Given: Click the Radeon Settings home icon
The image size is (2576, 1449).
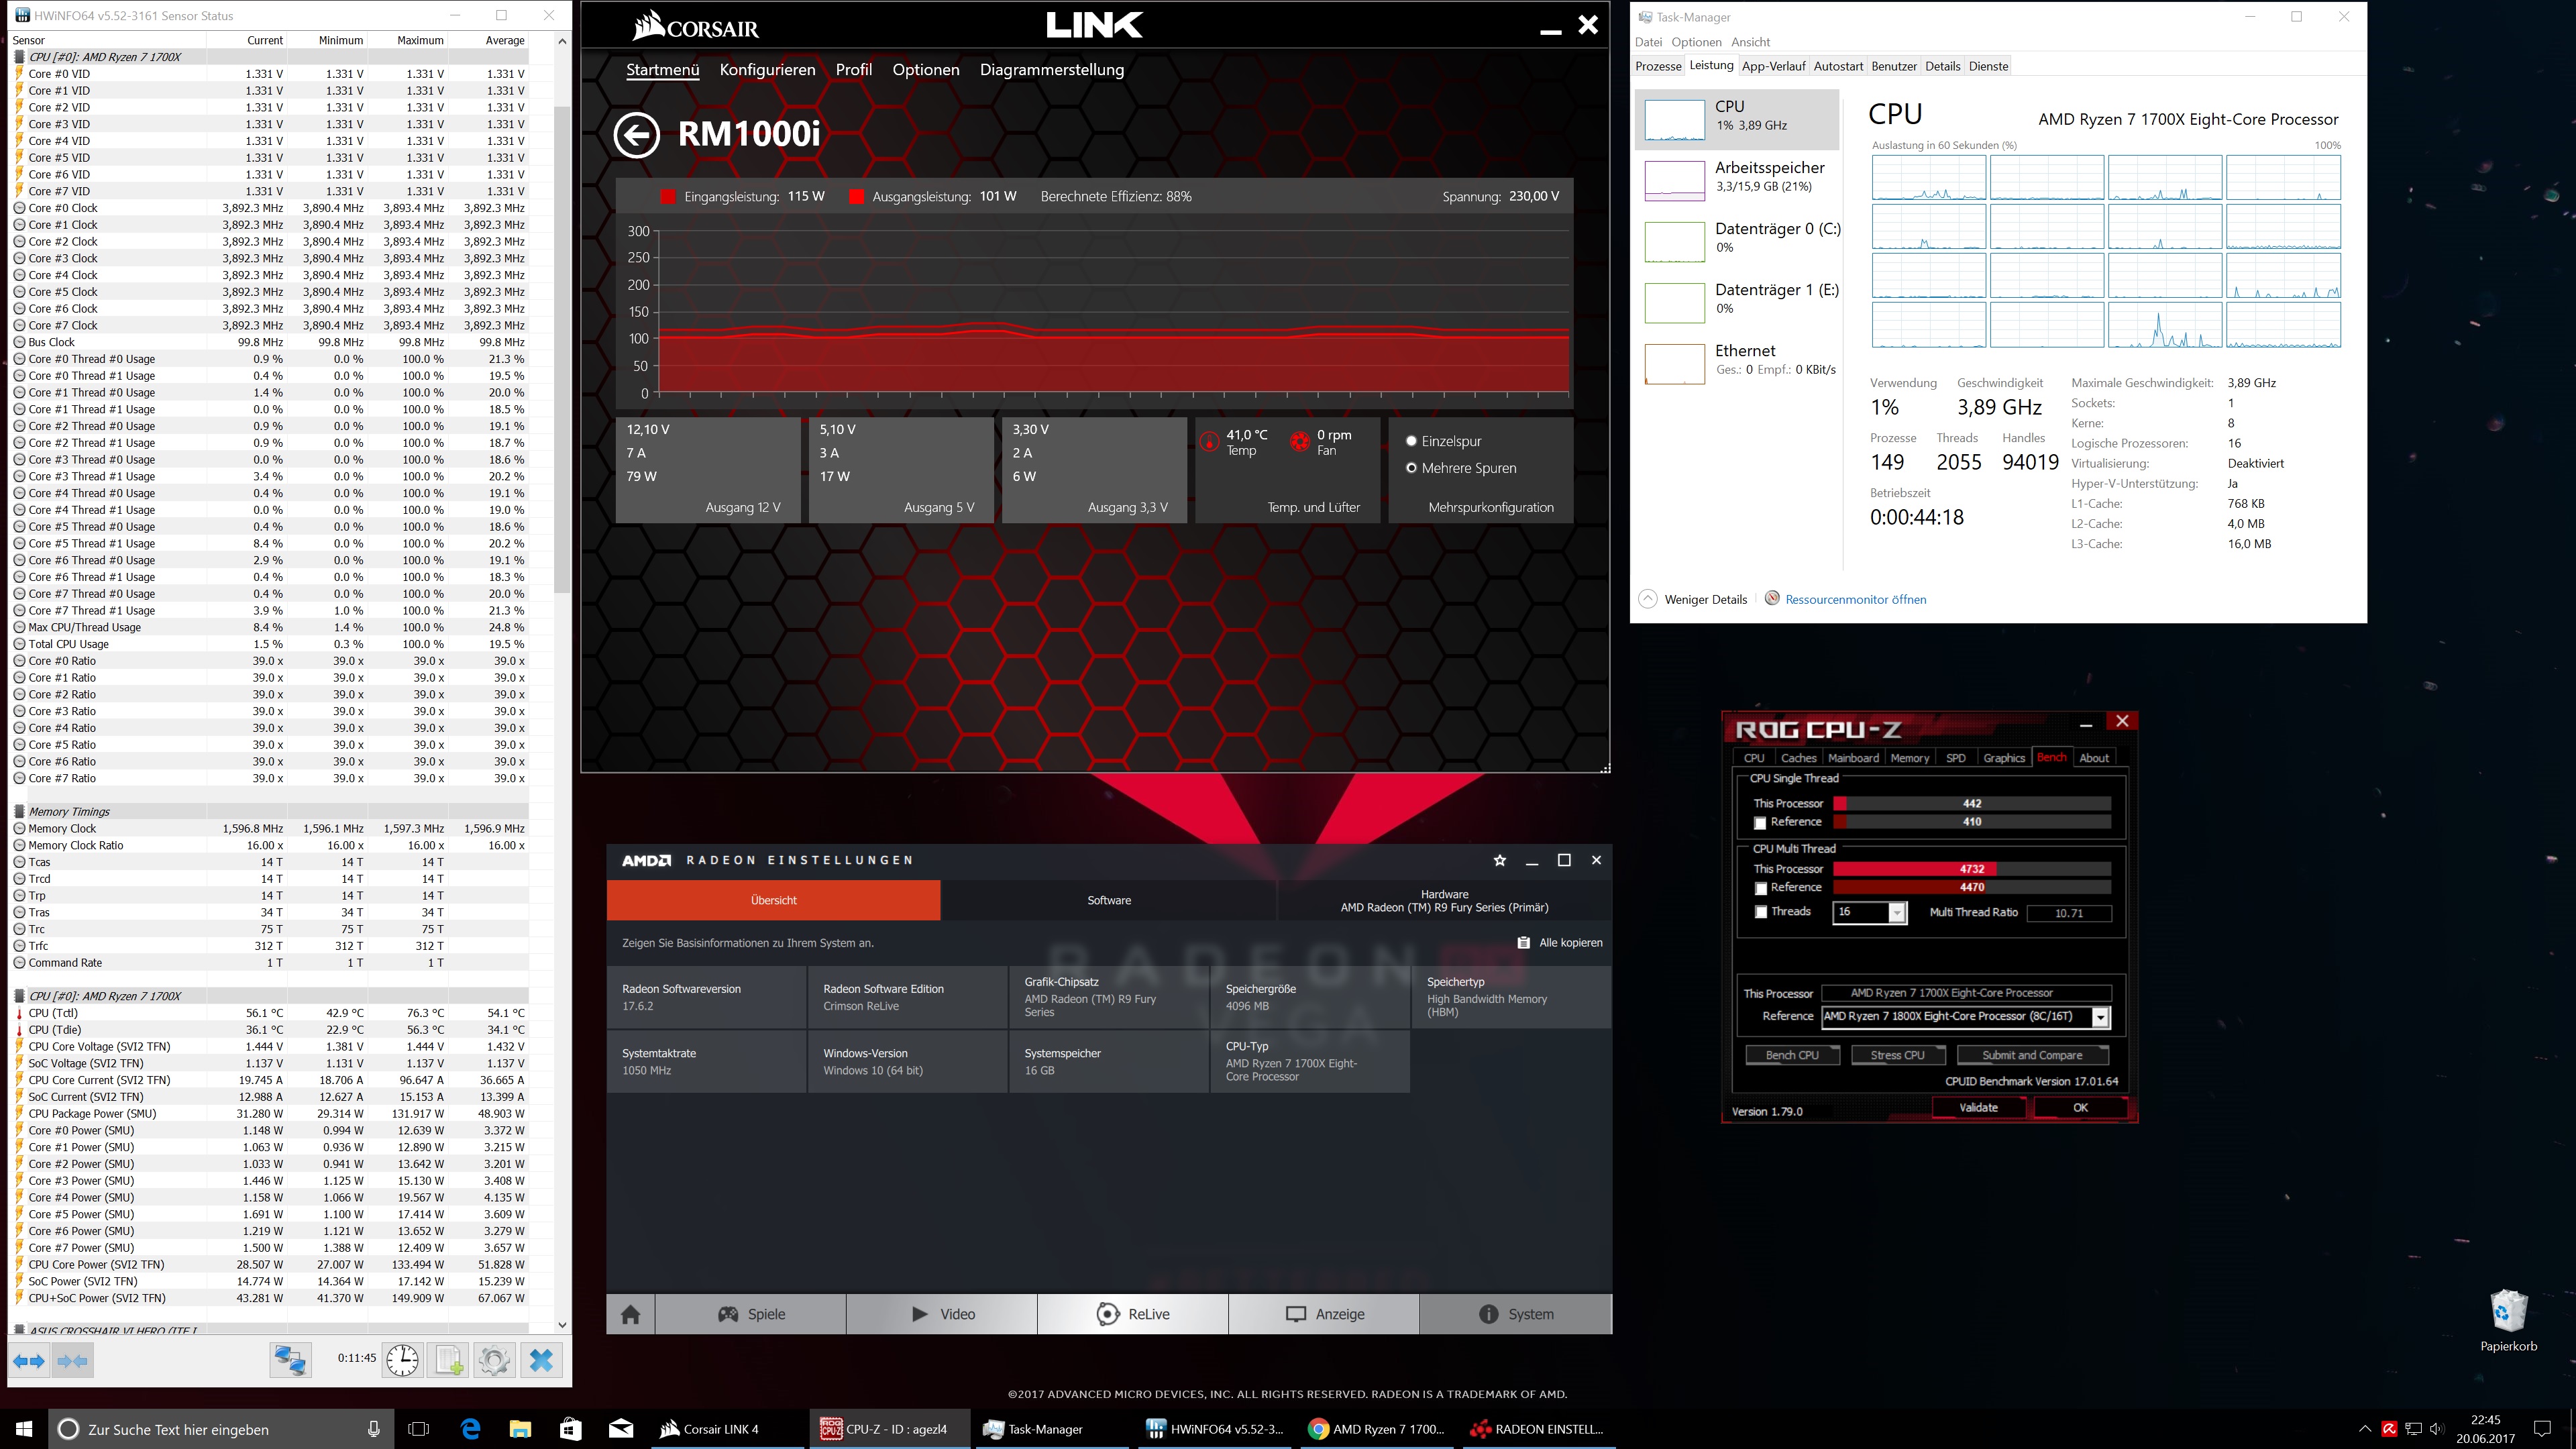Looking at the screenshot, I should (x=630, y=1314).
